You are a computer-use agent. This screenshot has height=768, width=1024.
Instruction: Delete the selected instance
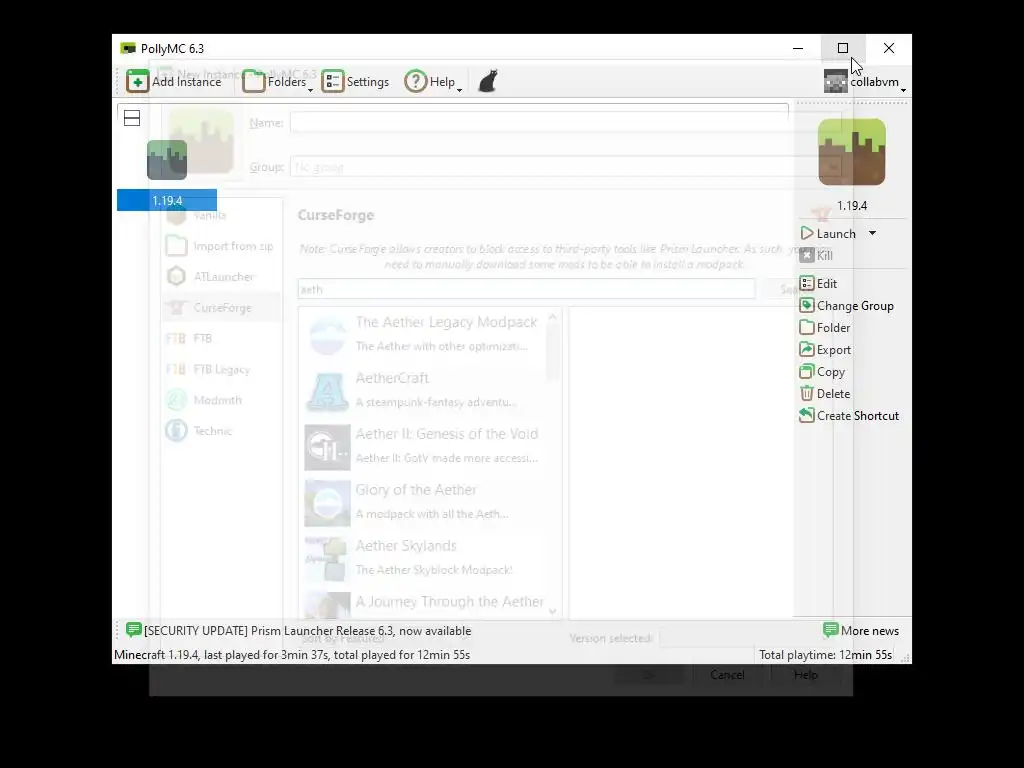(825, 394)
